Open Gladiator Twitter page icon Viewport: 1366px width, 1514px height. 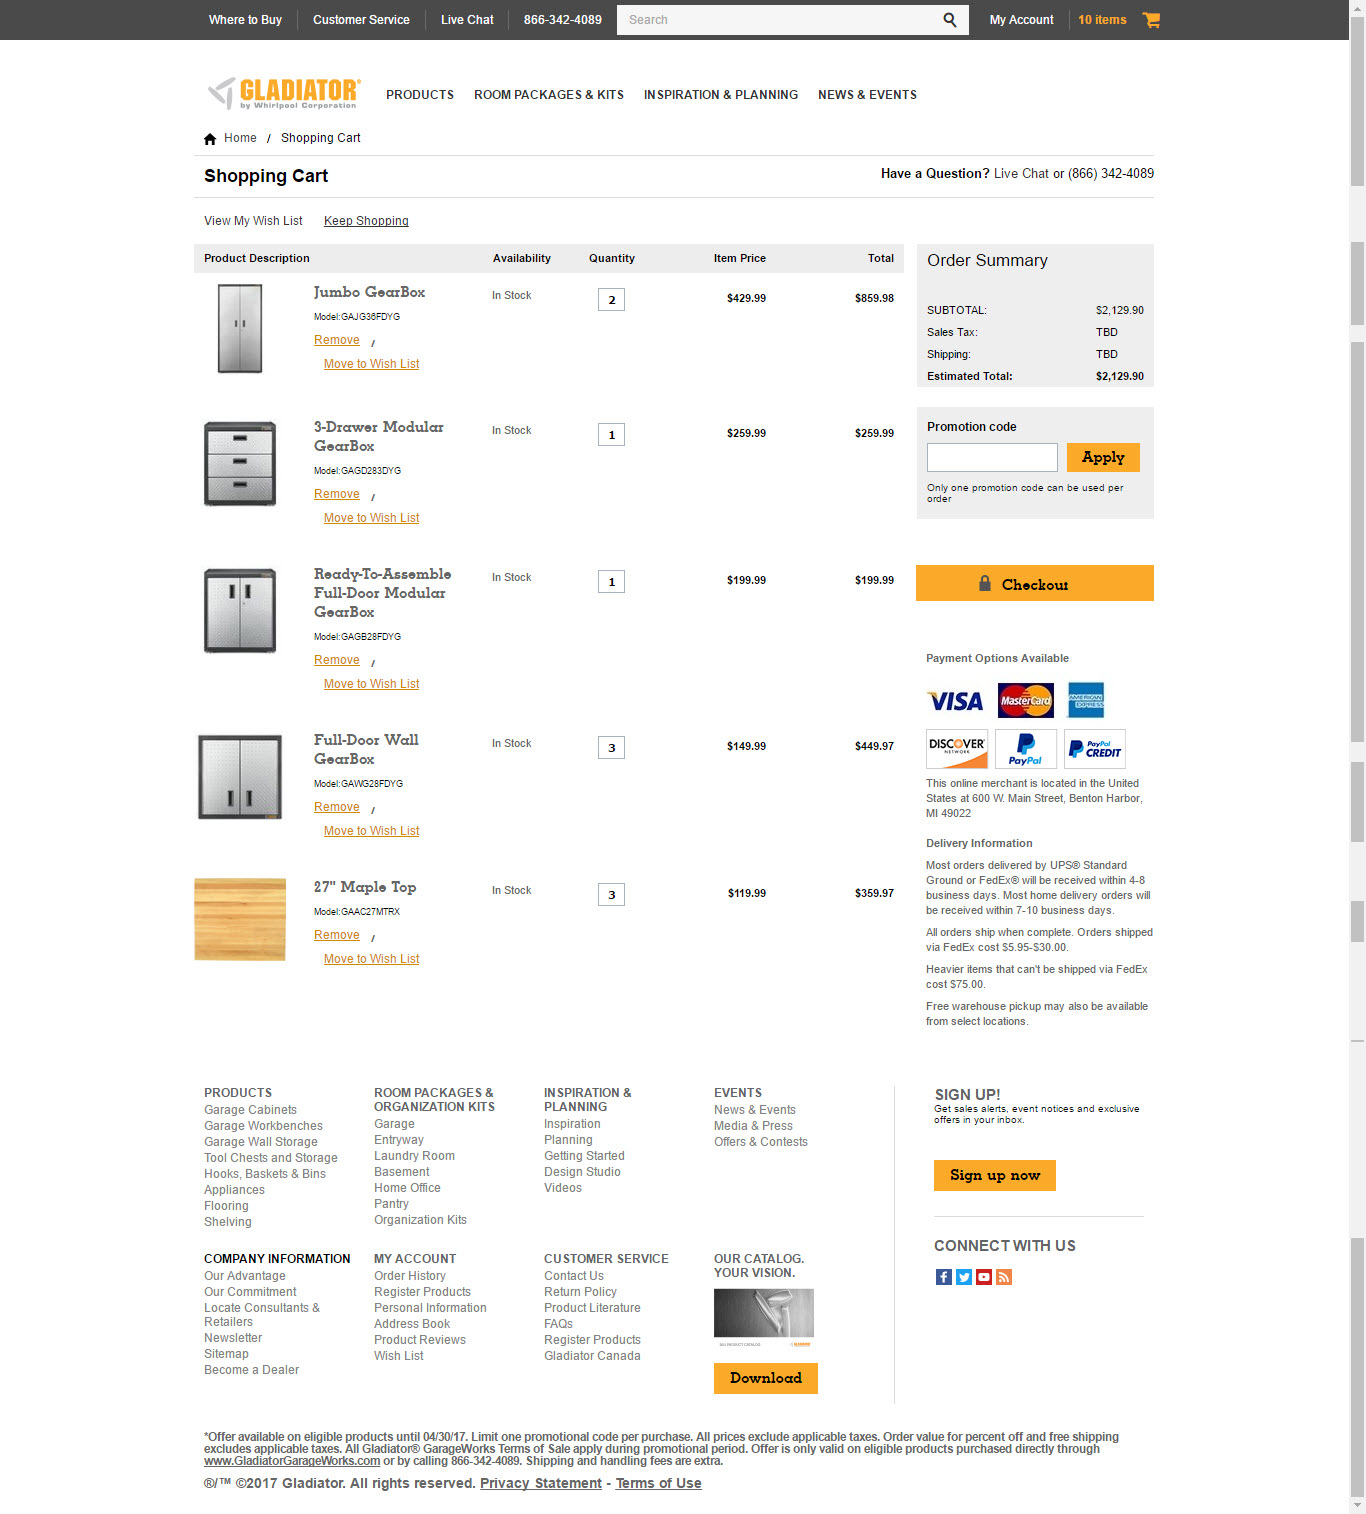[x=964, y=1277]
